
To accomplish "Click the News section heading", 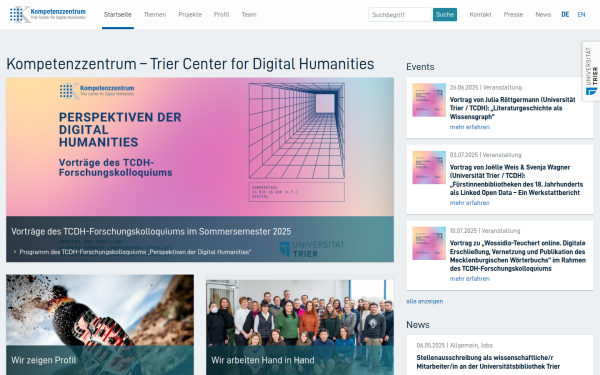I will 418,324.
